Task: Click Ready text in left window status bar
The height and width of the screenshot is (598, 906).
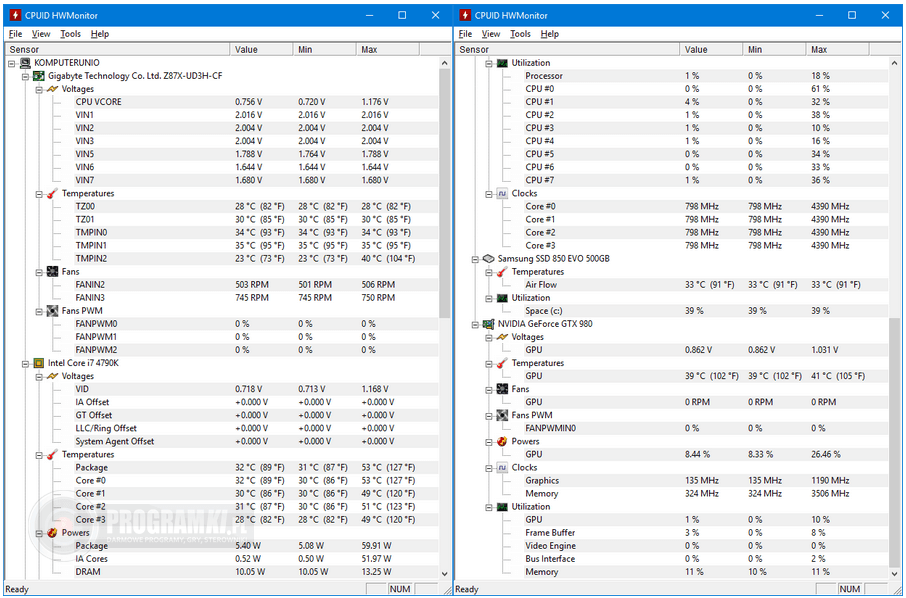Action: [x=17, y=589]
